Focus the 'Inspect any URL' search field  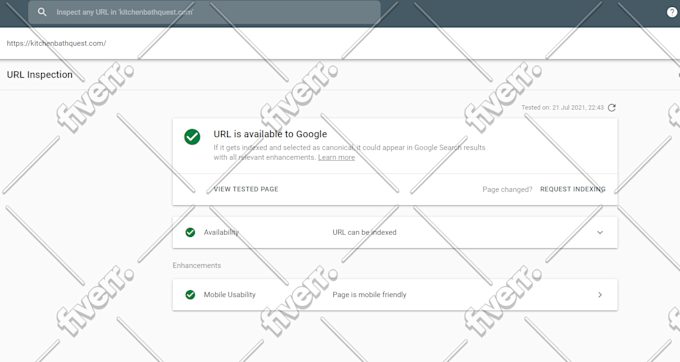click(204, 12)
